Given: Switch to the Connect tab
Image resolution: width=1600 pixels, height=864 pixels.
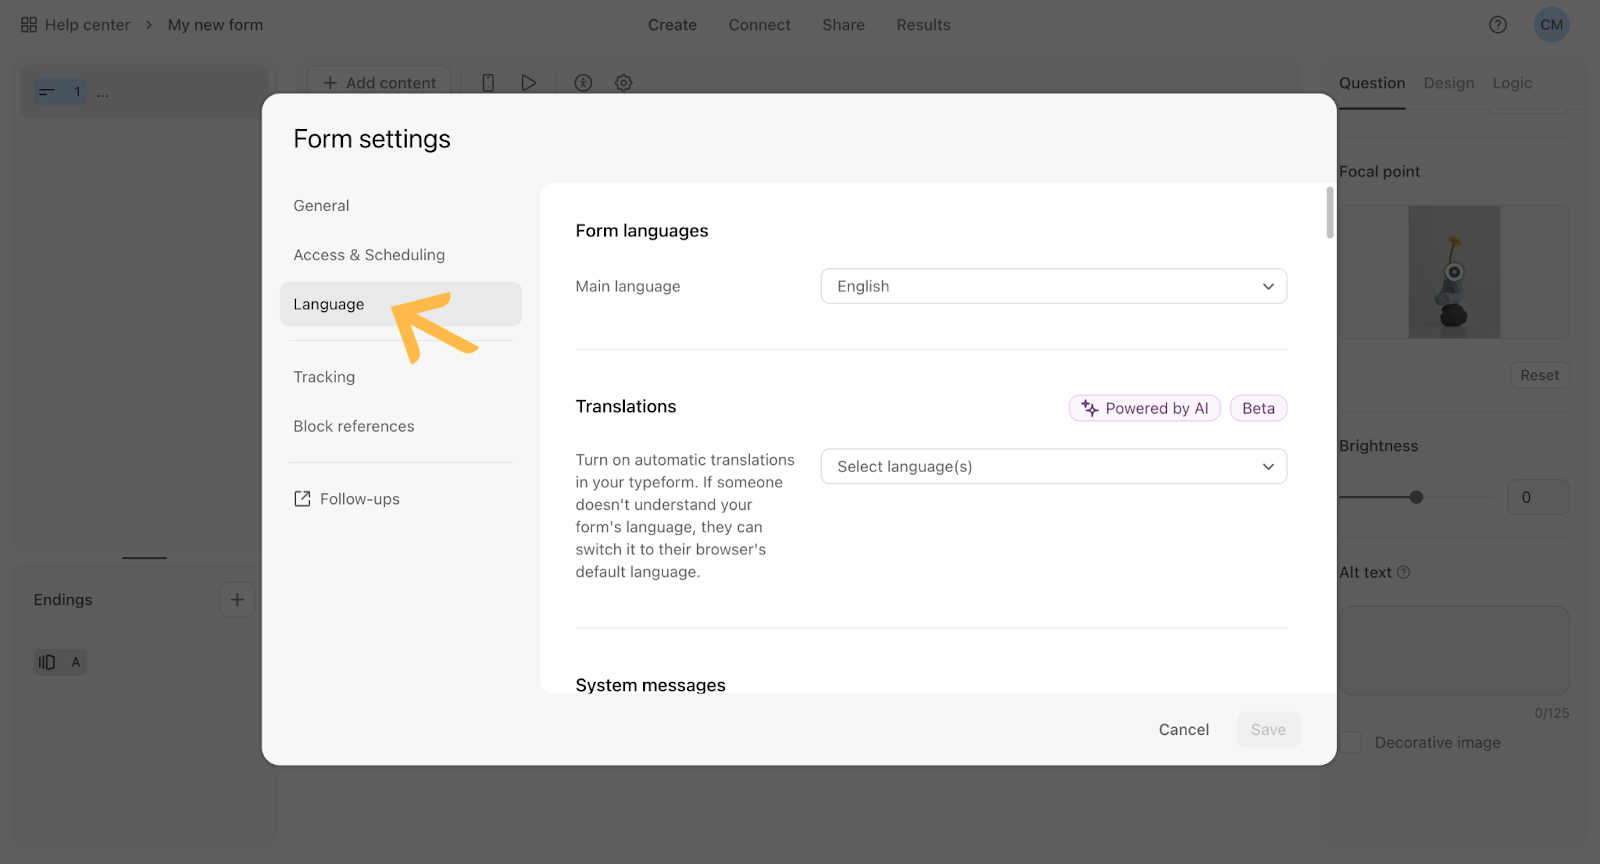Looking at the screenshot, I should [760, 25].
